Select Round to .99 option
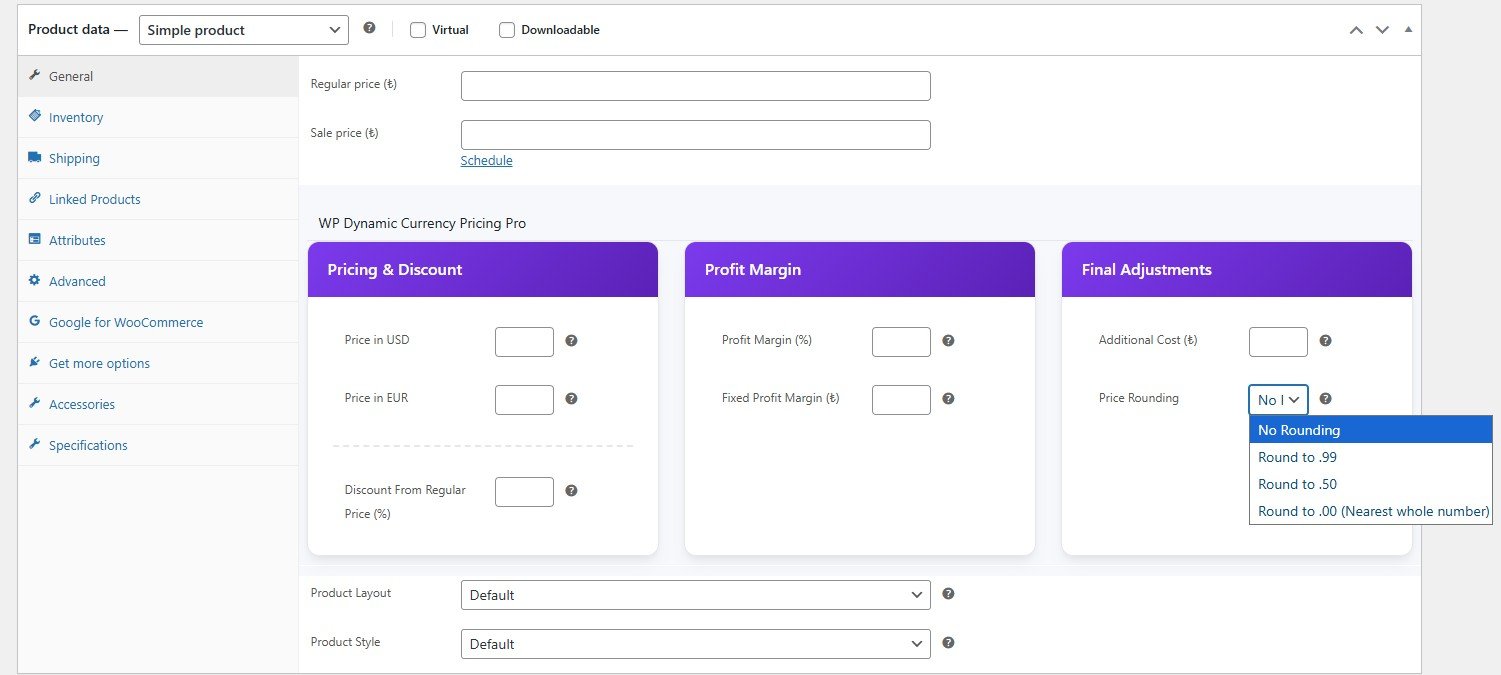This screenshot has height=675, width=1501. pyautogui.click(x=1297, y=457)
